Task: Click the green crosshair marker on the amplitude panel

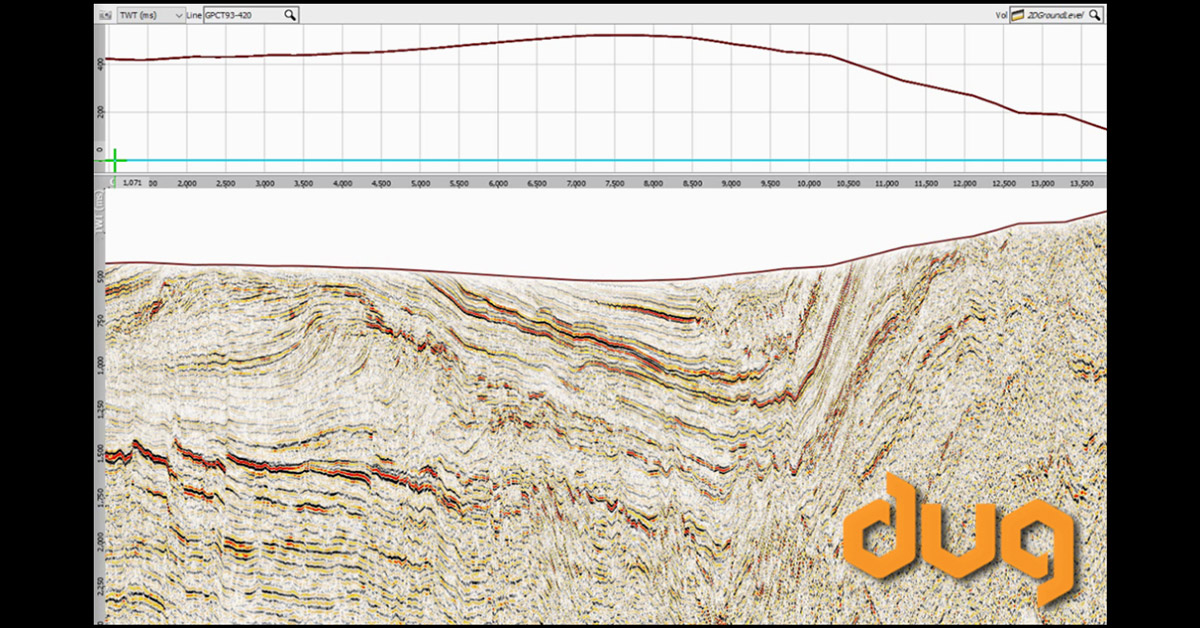Action: point(115,159)
